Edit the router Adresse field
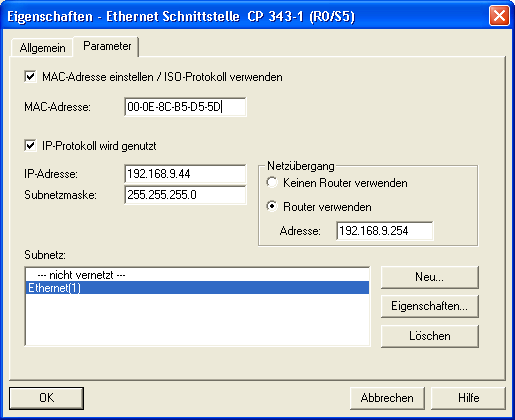 385,231
